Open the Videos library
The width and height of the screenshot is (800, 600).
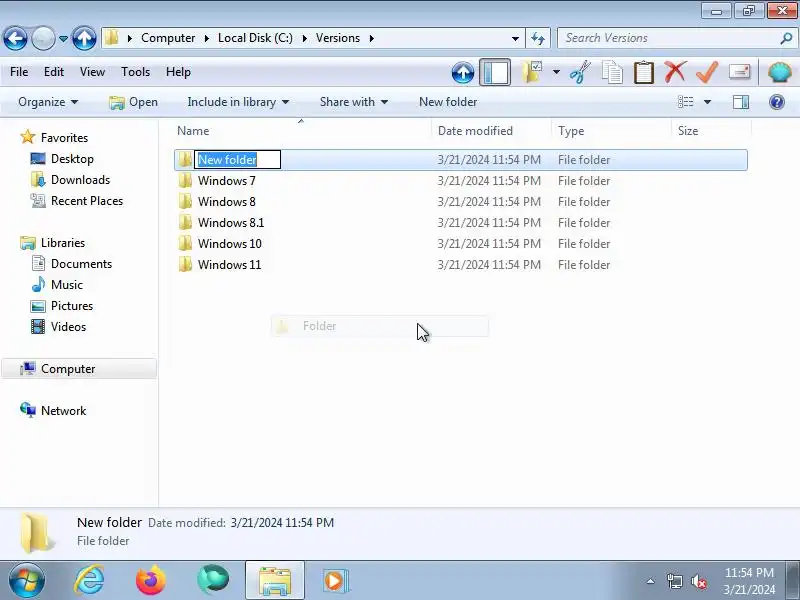pyautogui.click(x=68, y=327)
